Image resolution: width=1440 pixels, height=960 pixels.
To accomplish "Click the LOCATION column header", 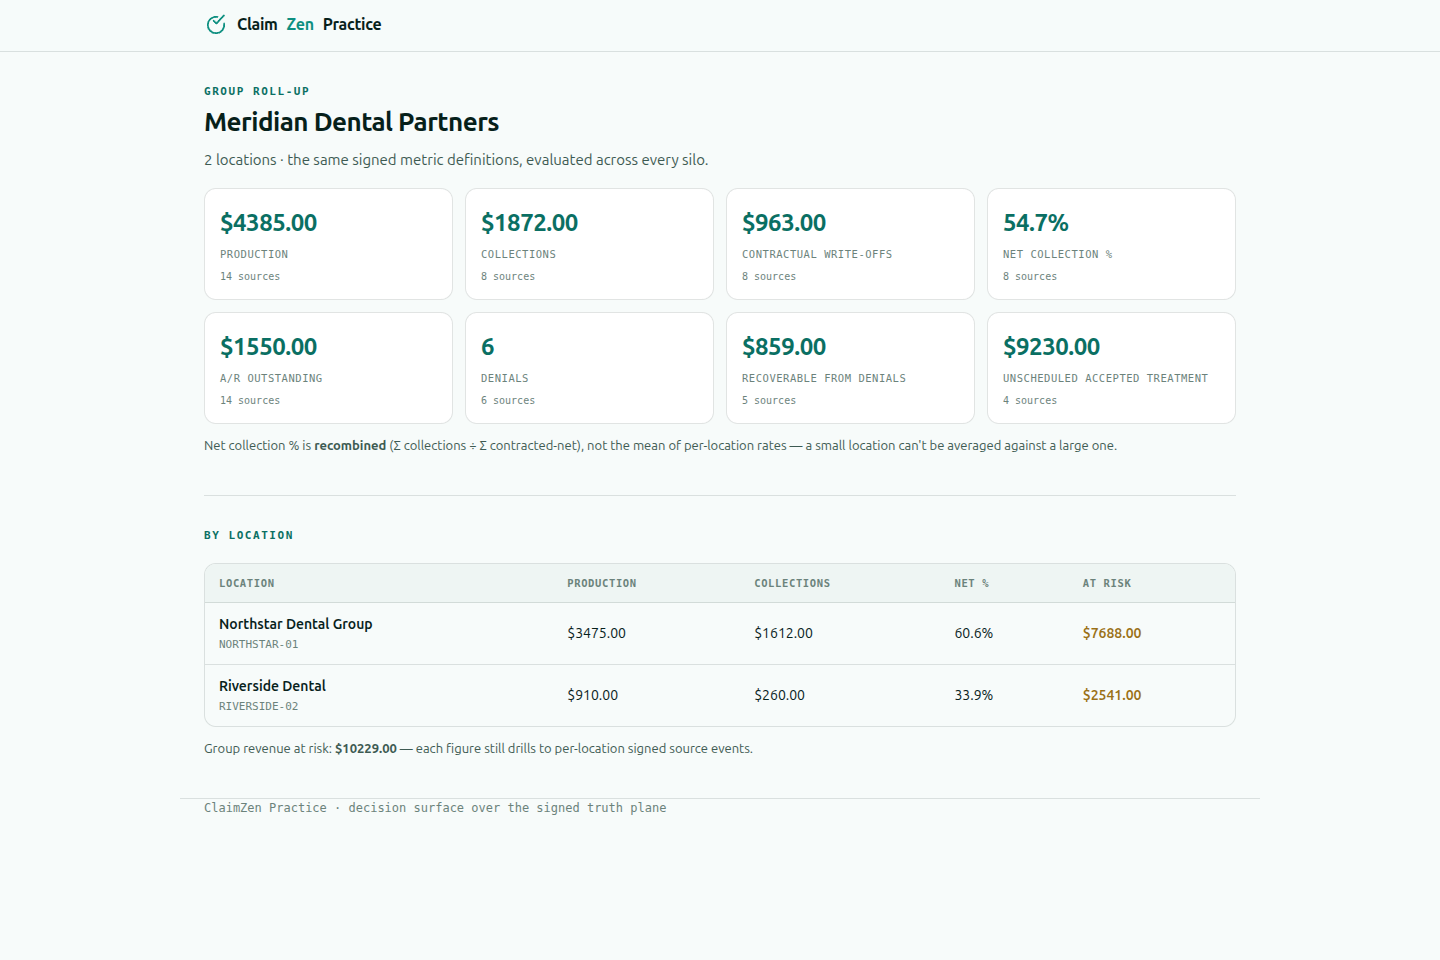I will [x=246, y=583].
